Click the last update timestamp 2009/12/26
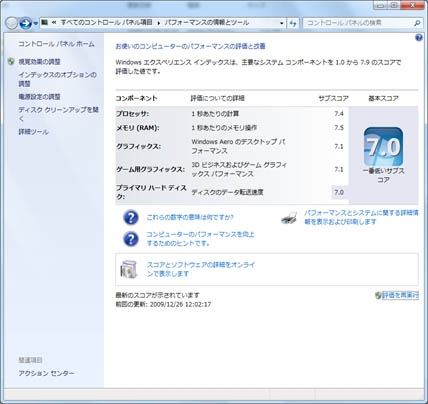The width and height of the screenshot is (428, 404). click(180, 304)
